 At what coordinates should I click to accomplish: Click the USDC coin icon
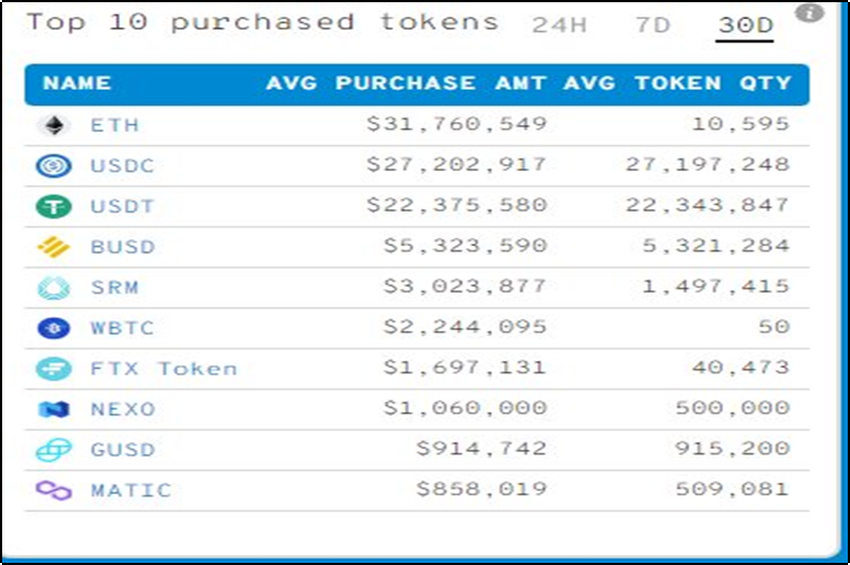click(53, 166)
